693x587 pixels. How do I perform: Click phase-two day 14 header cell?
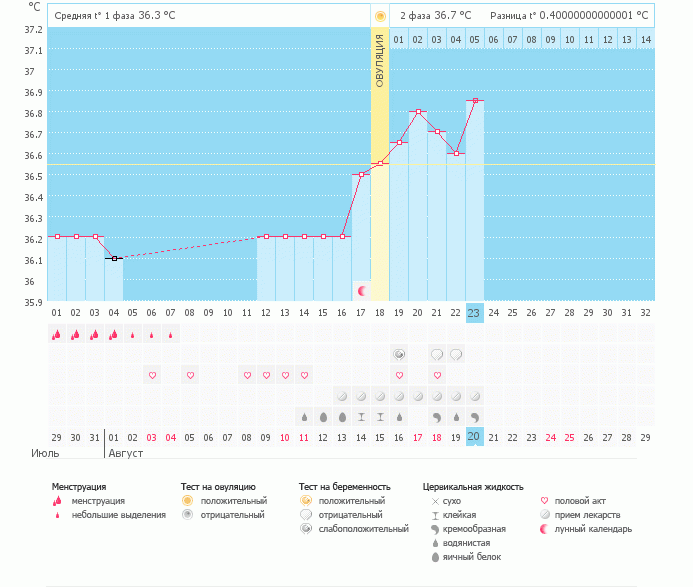click(x=646, y=40)
